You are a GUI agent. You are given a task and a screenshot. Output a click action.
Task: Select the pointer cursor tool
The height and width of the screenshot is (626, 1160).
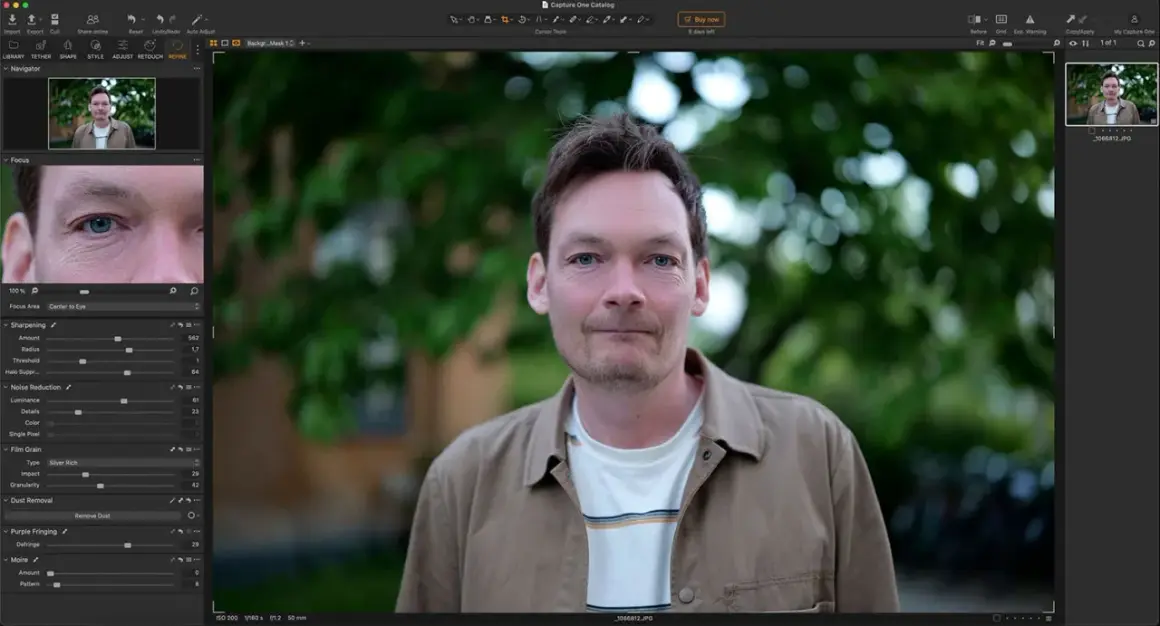pyautogui.click(x=453, y=20)
